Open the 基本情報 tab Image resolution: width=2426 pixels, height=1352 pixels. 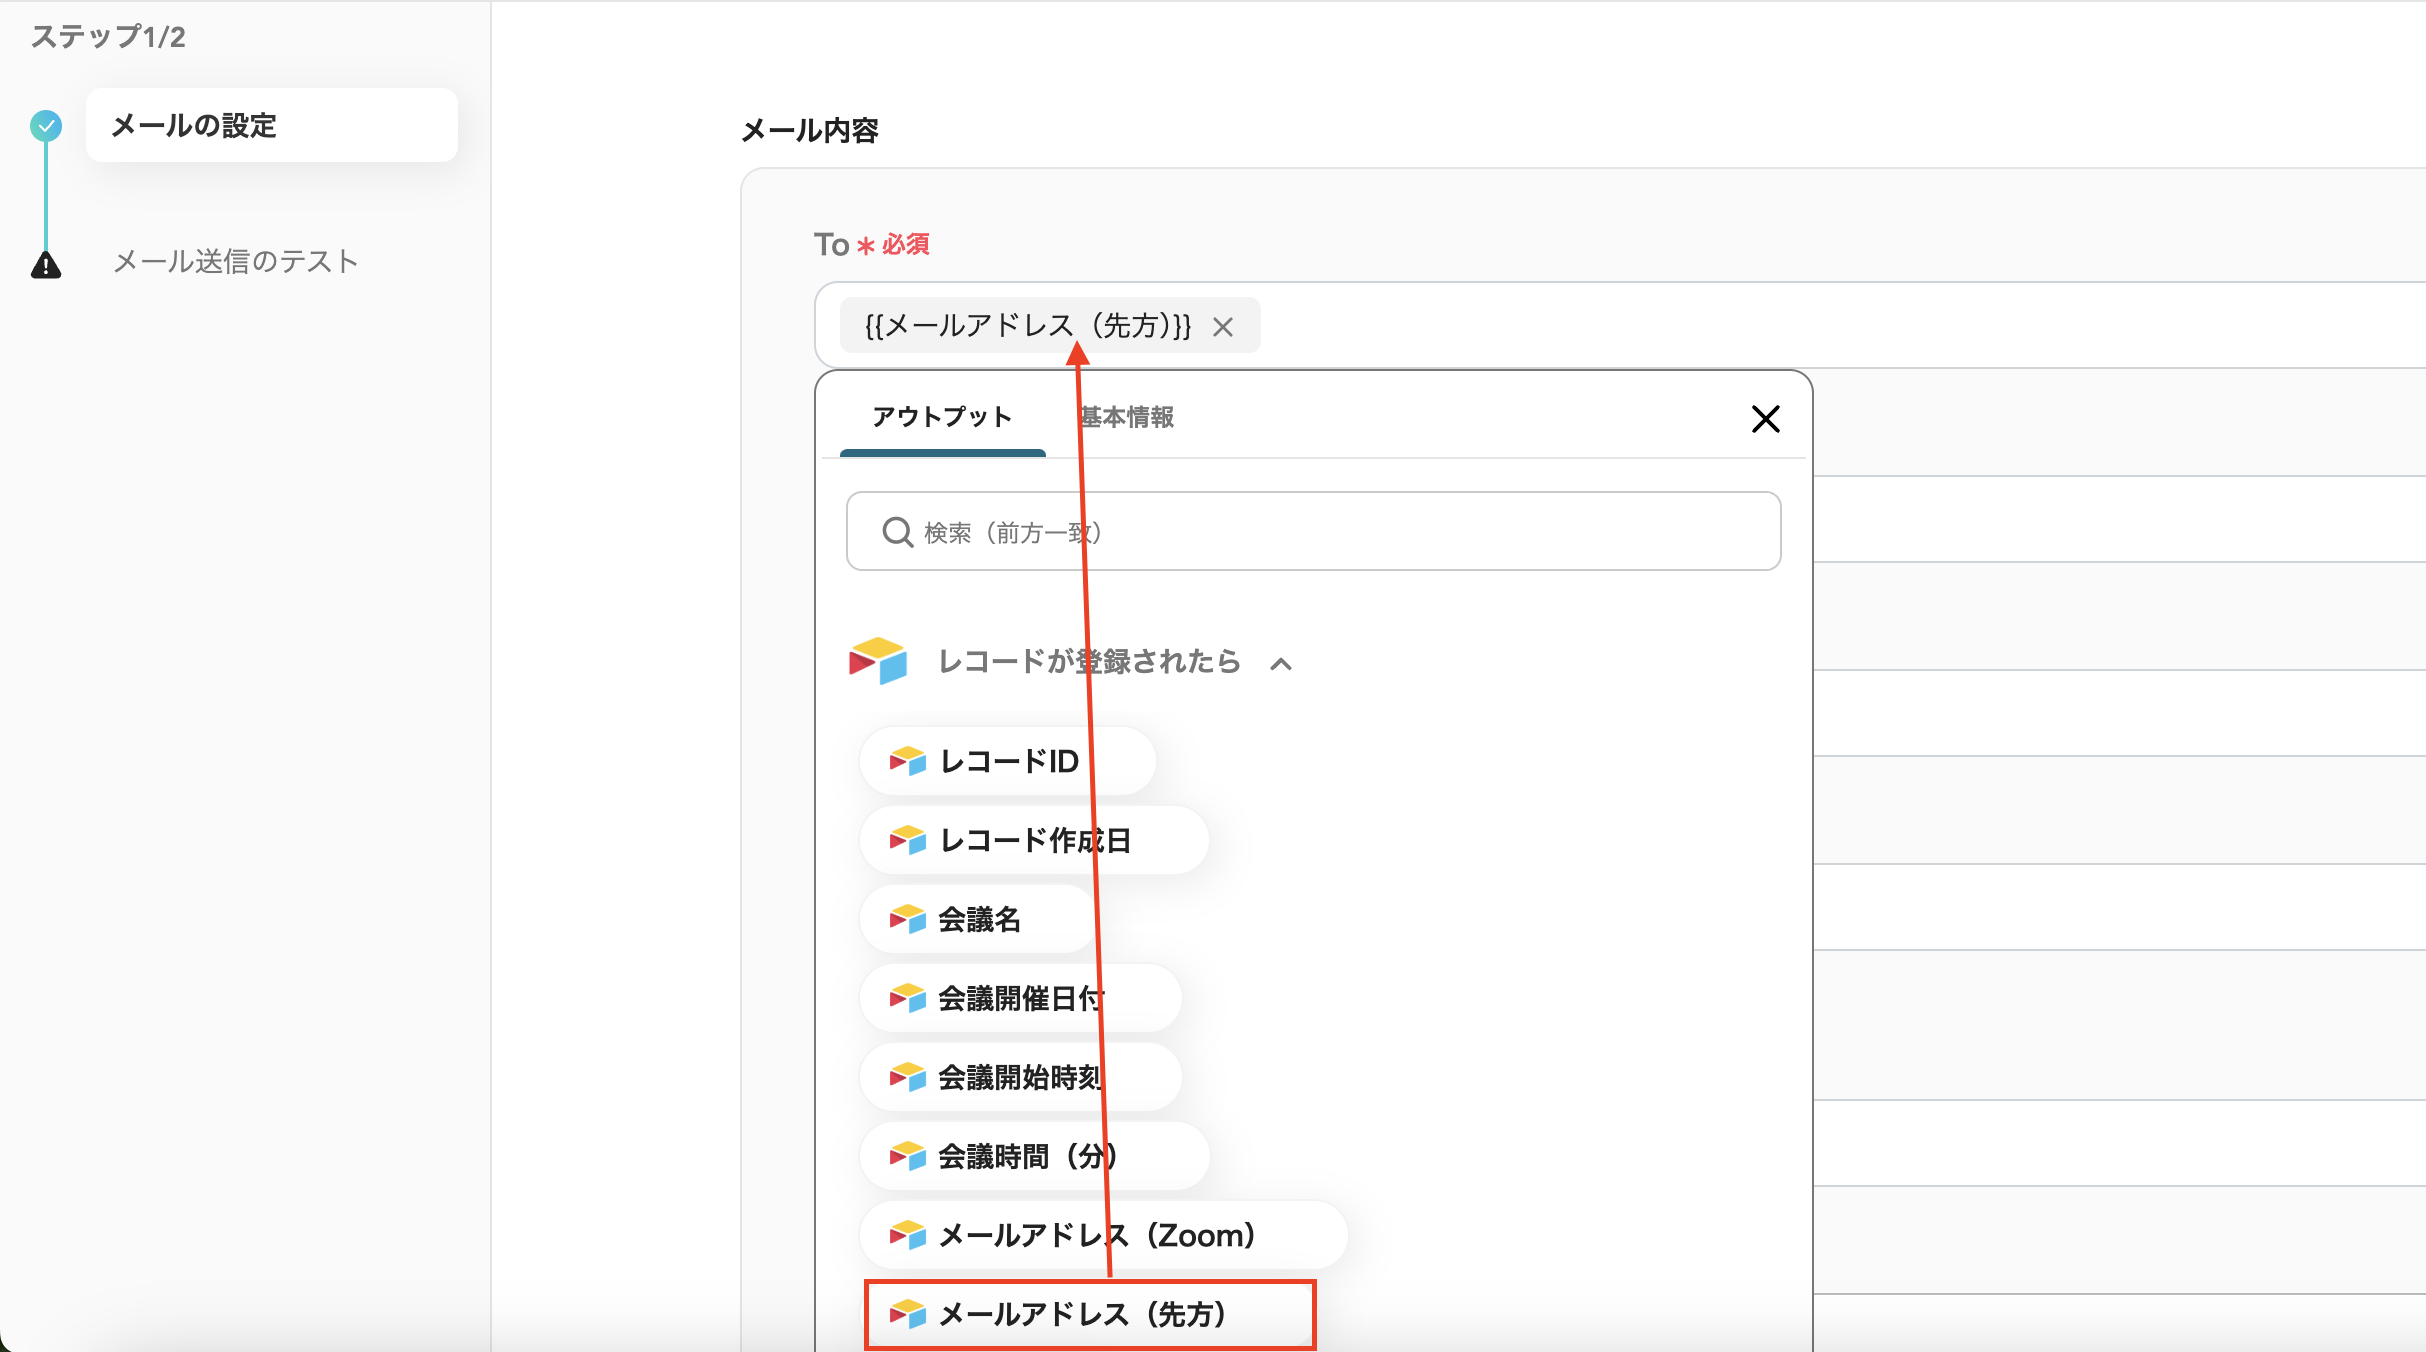(x=1127, y=417)
